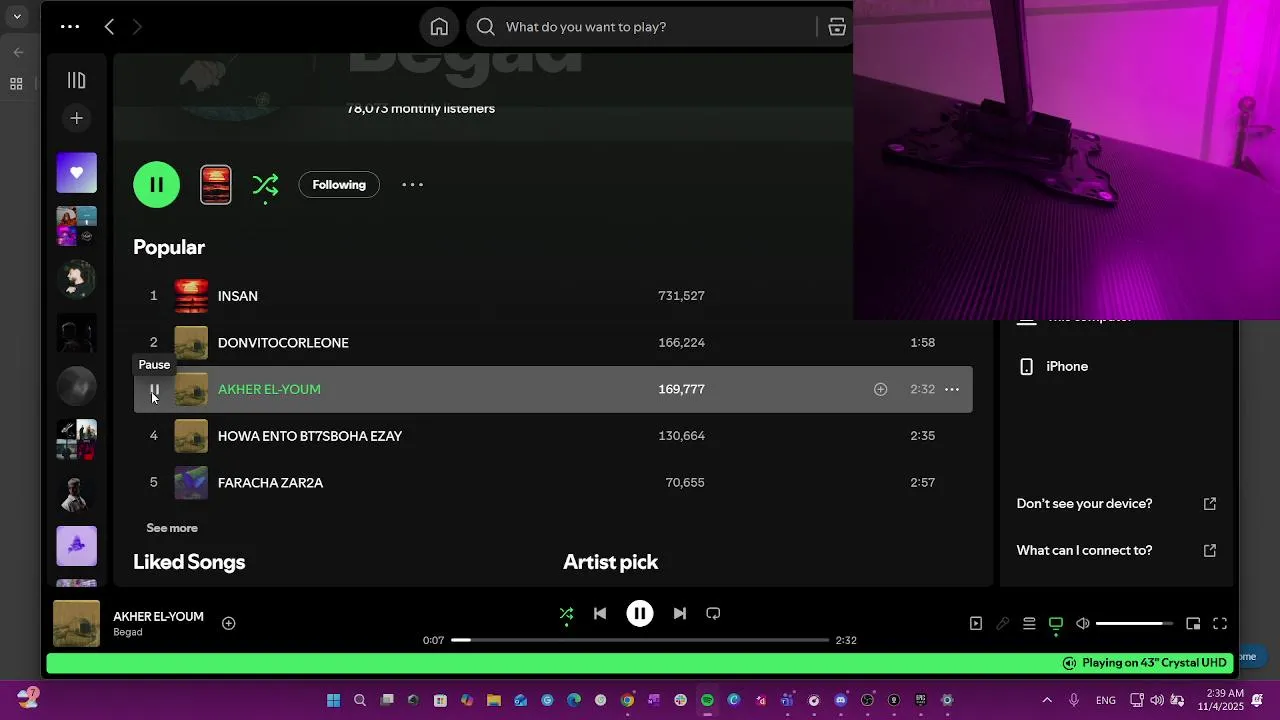The image size is (1280, 720).
Task: Select the DONVITOCORLEONE track
Action: [x=553, y=342]
